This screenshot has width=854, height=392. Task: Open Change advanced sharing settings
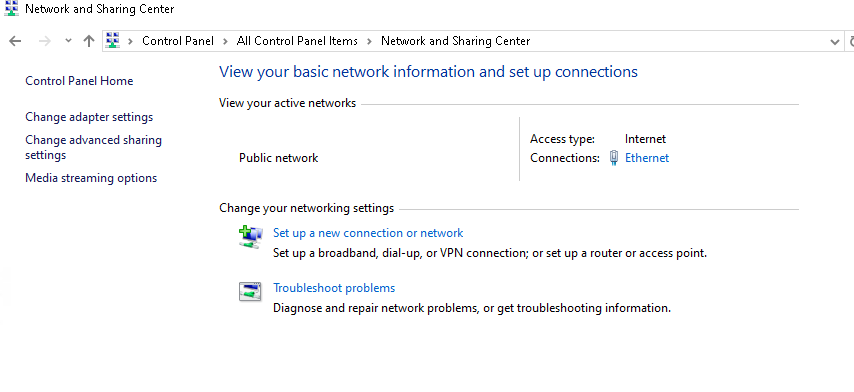tap(93, 148)
